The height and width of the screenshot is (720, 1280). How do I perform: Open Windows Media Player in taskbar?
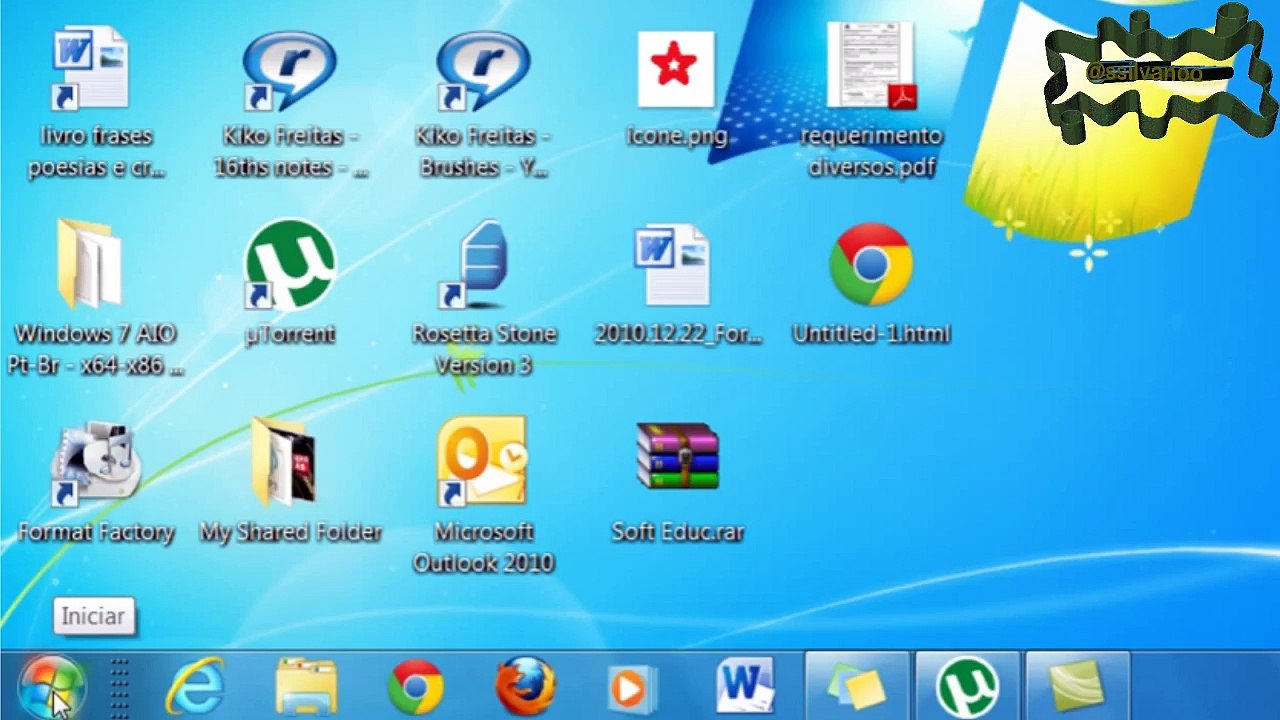click(x=632, y=688)
